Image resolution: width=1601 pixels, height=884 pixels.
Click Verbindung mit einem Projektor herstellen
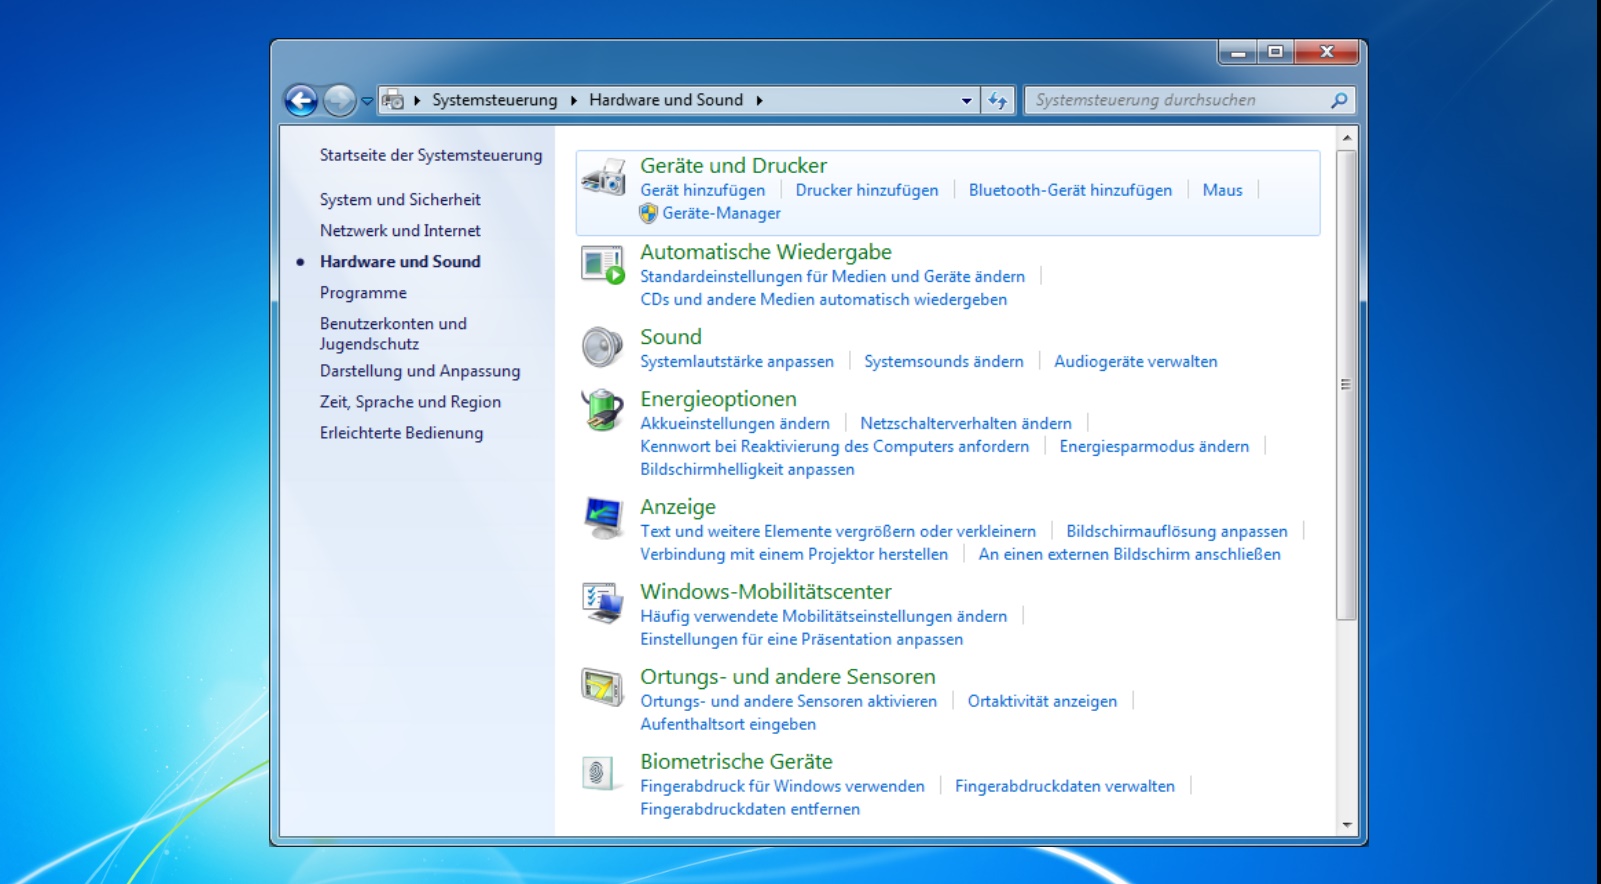click(794, 554)
